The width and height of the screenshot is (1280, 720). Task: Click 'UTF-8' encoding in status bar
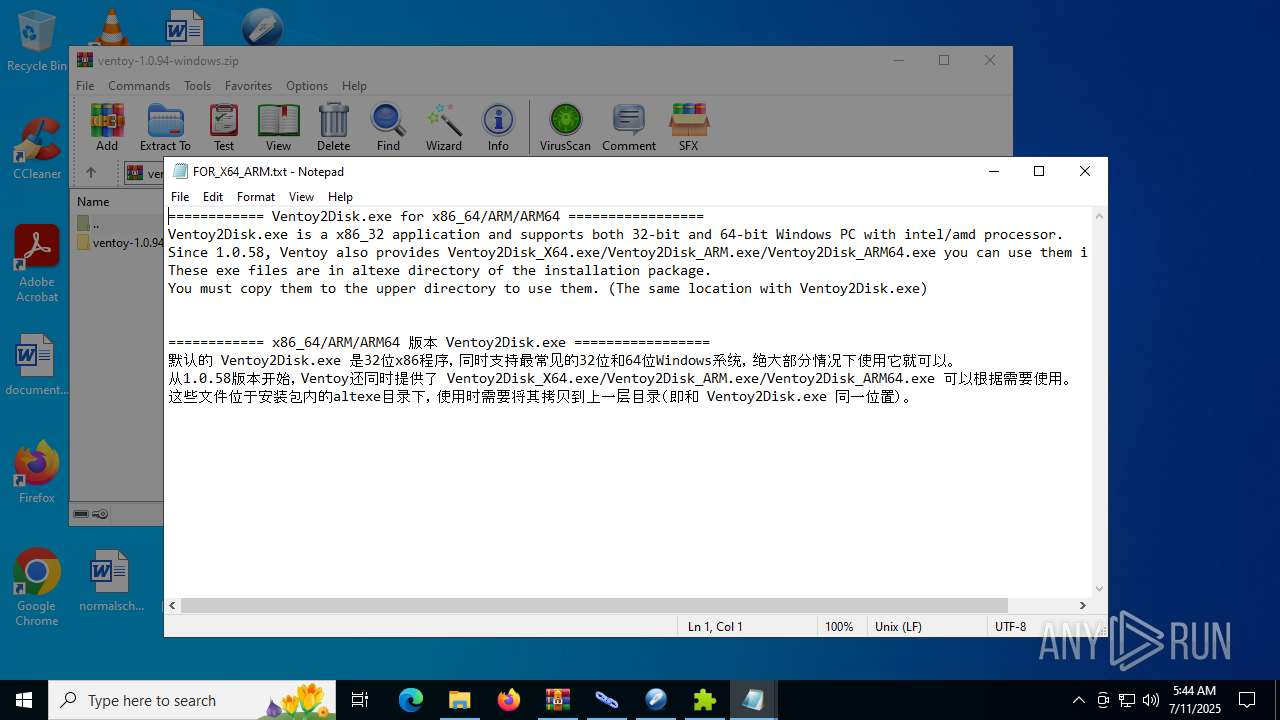click(1010, 626)
